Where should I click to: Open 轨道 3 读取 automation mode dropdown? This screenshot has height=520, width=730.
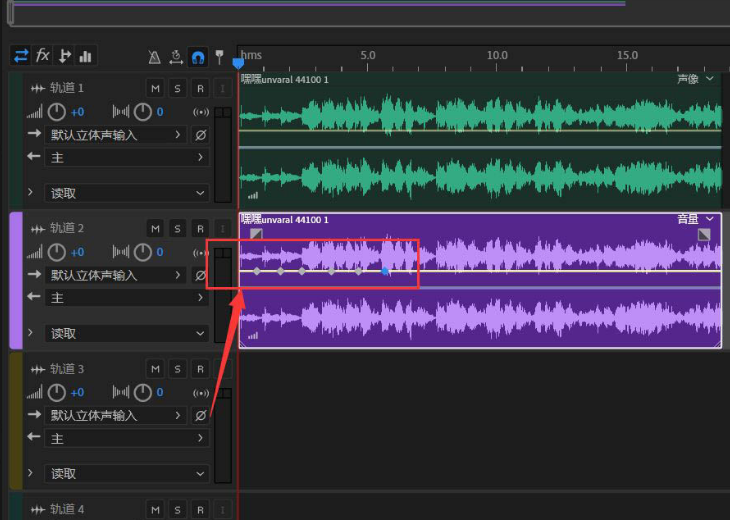[x=127, y=473]
